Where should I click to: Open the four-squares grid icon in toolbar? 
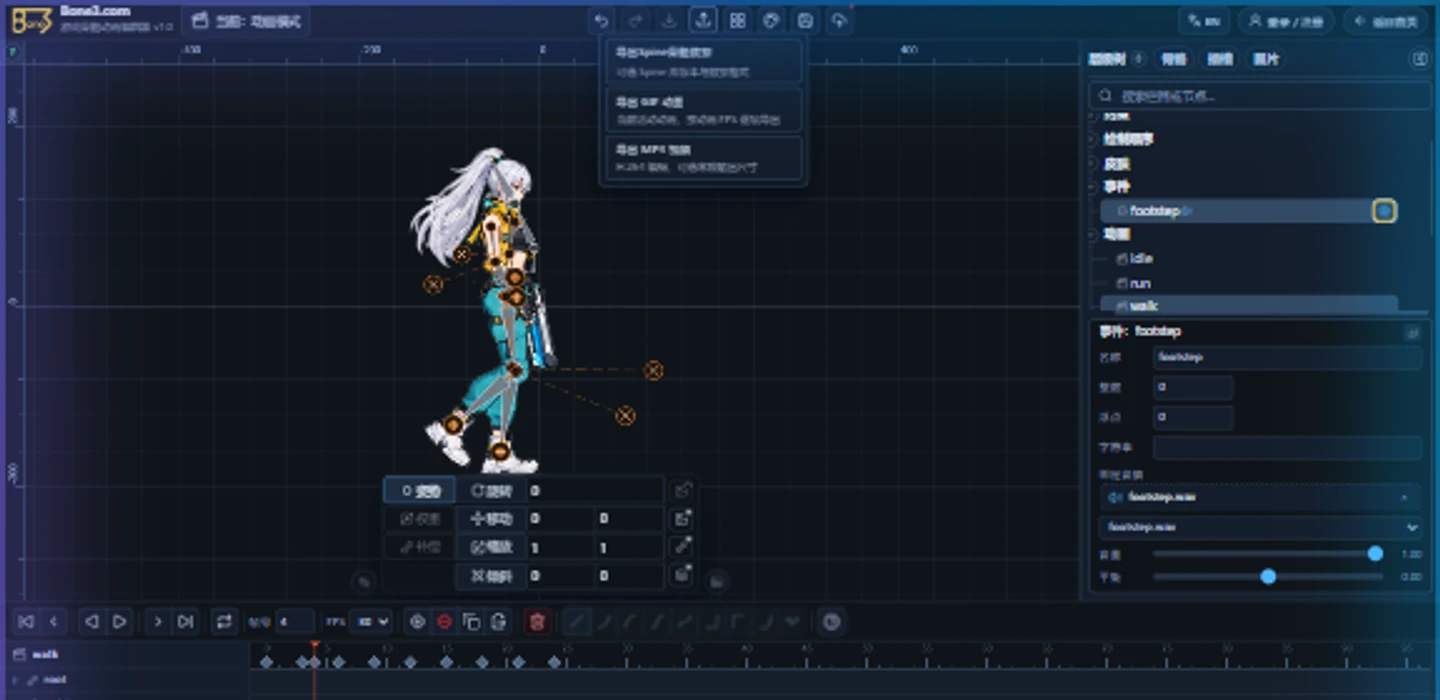click(x=737, y=20)
